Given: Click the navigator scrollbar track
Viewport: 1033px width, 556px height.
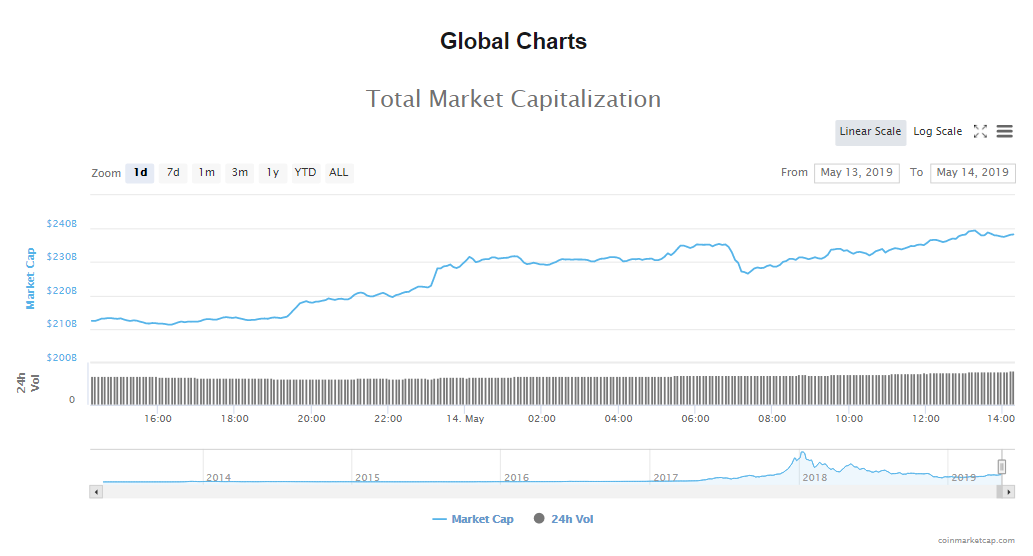Looking at the screenshot, I should tap(550, 492).
